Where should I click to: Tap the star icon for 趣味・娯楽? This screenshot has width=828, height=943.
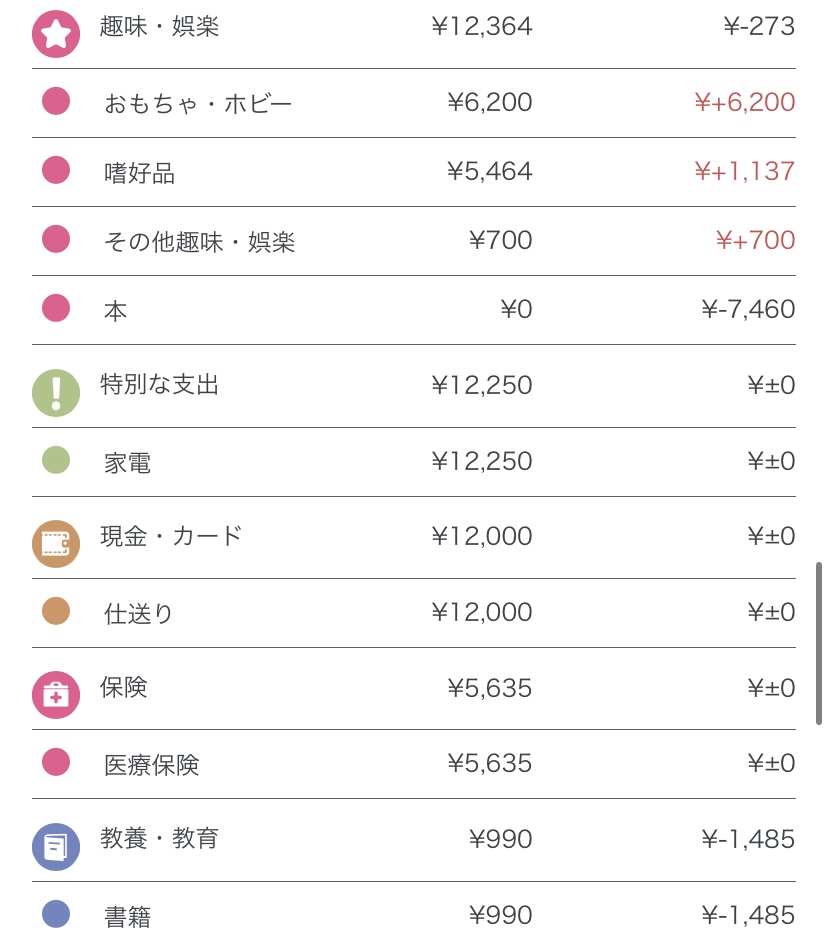click(56, 34)
